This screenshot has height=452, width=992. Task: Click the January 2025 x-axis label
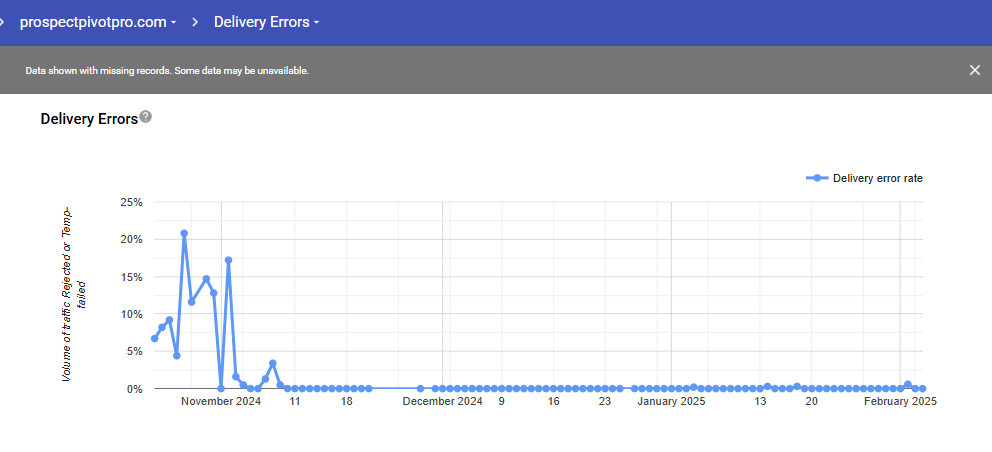671,402
